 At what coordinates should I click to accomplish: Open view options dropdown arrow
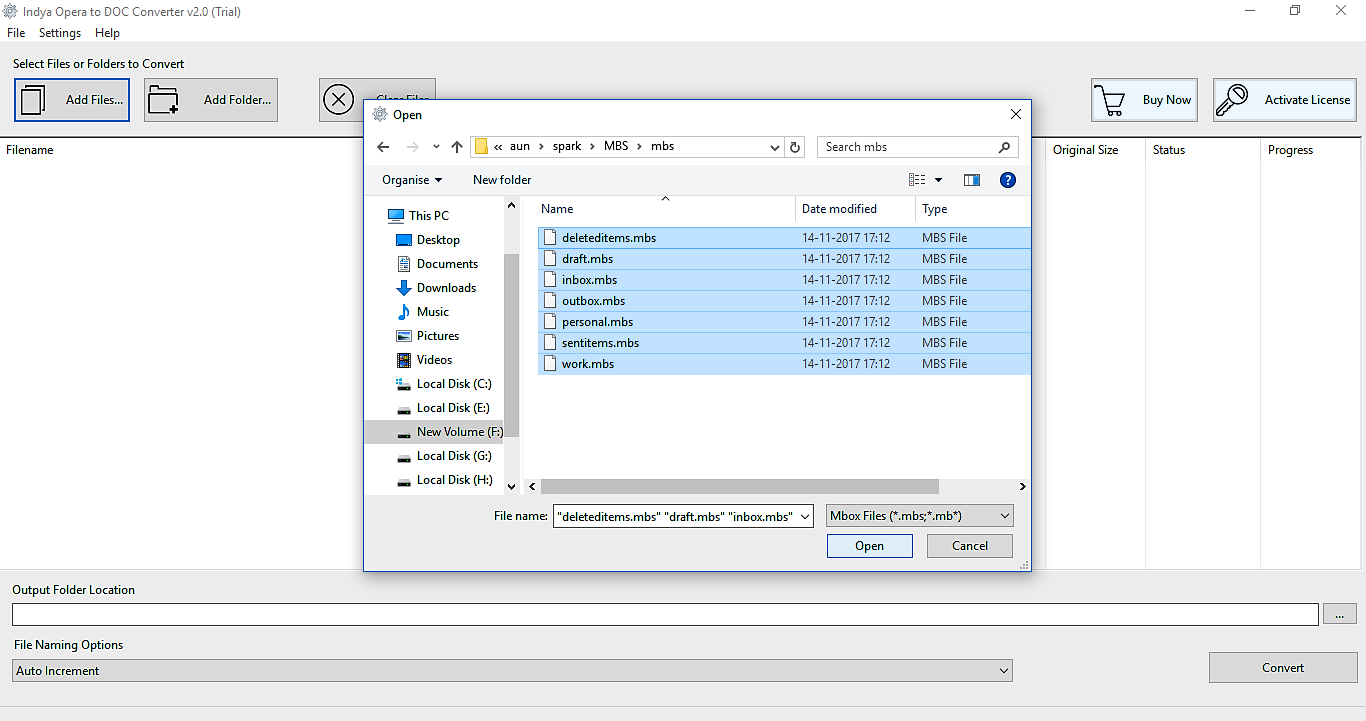938,180
